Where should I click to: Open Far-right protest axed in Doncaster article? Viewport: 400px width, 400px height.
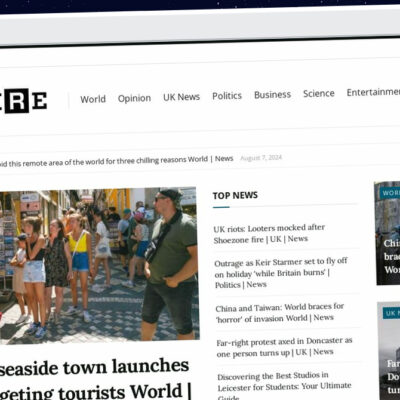coord(284,347)
